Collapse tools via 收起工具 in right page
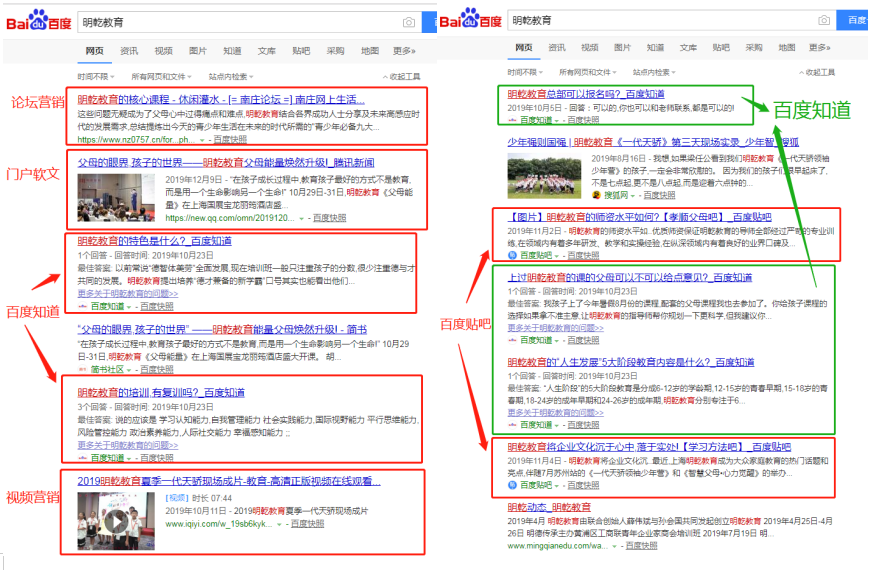 click(x=817, y=72)
